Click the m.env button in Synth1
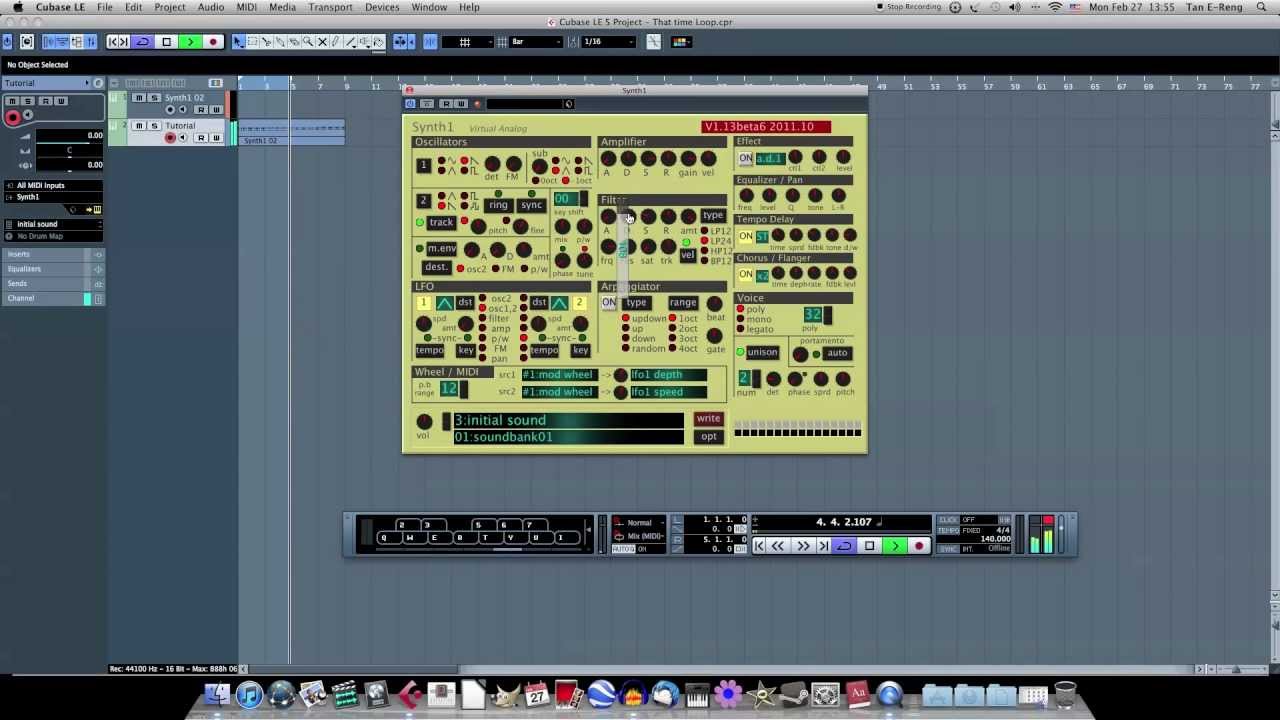 (441, 249)
